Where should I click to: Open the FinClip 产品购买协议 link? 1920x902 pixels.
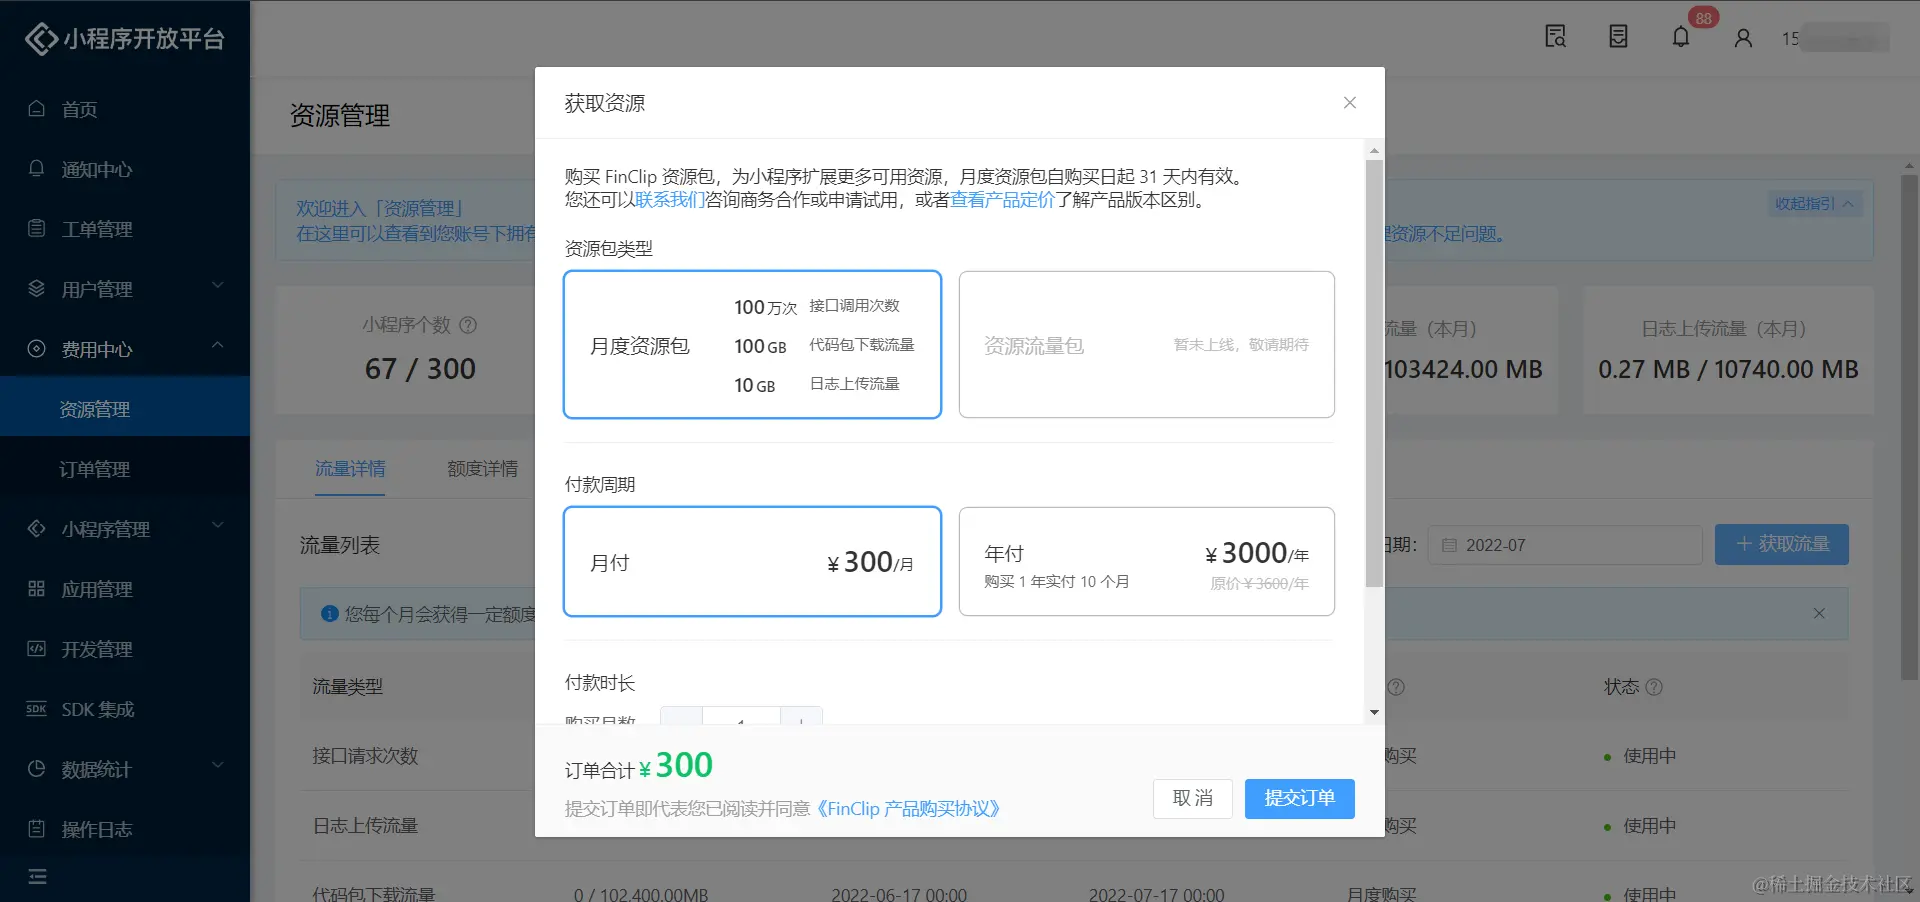point(906,808)
